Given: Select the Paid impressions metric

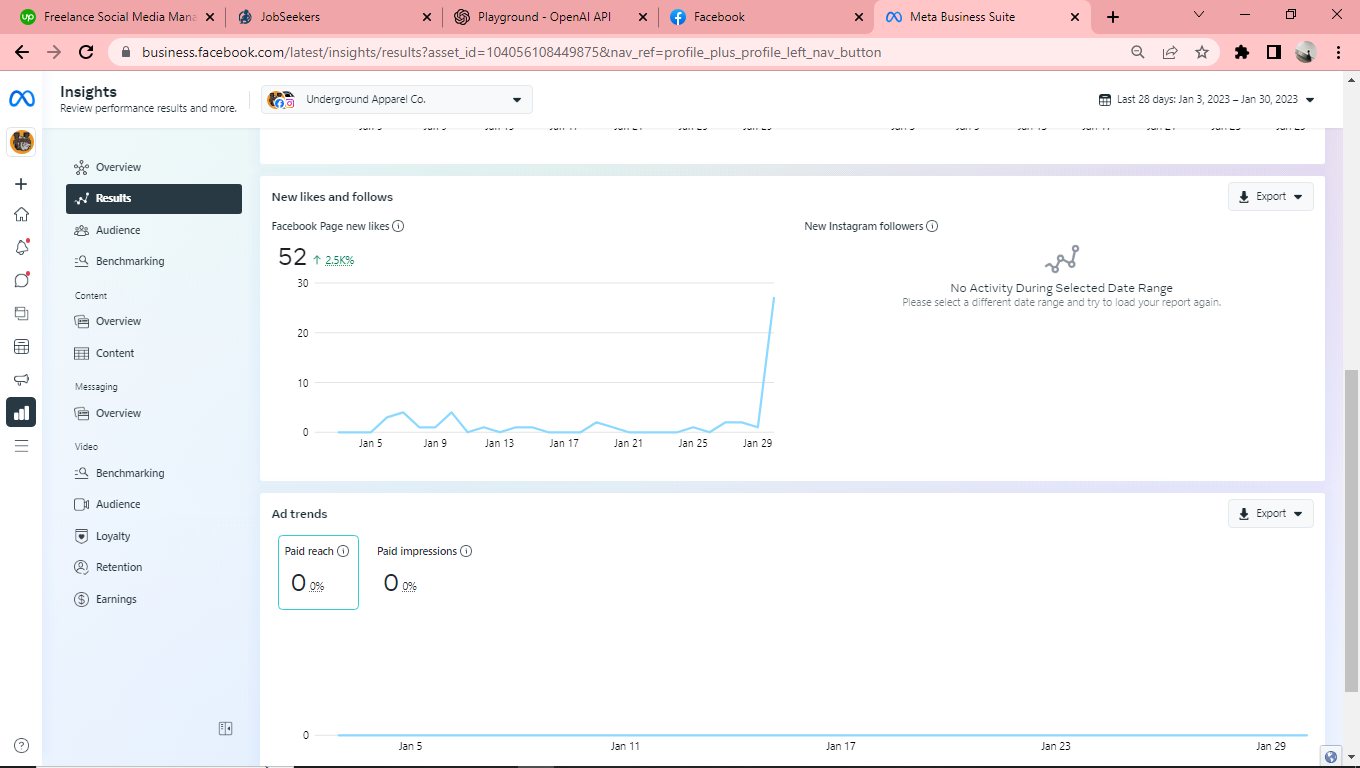Looking at the screenshot, I should point(424,572).
